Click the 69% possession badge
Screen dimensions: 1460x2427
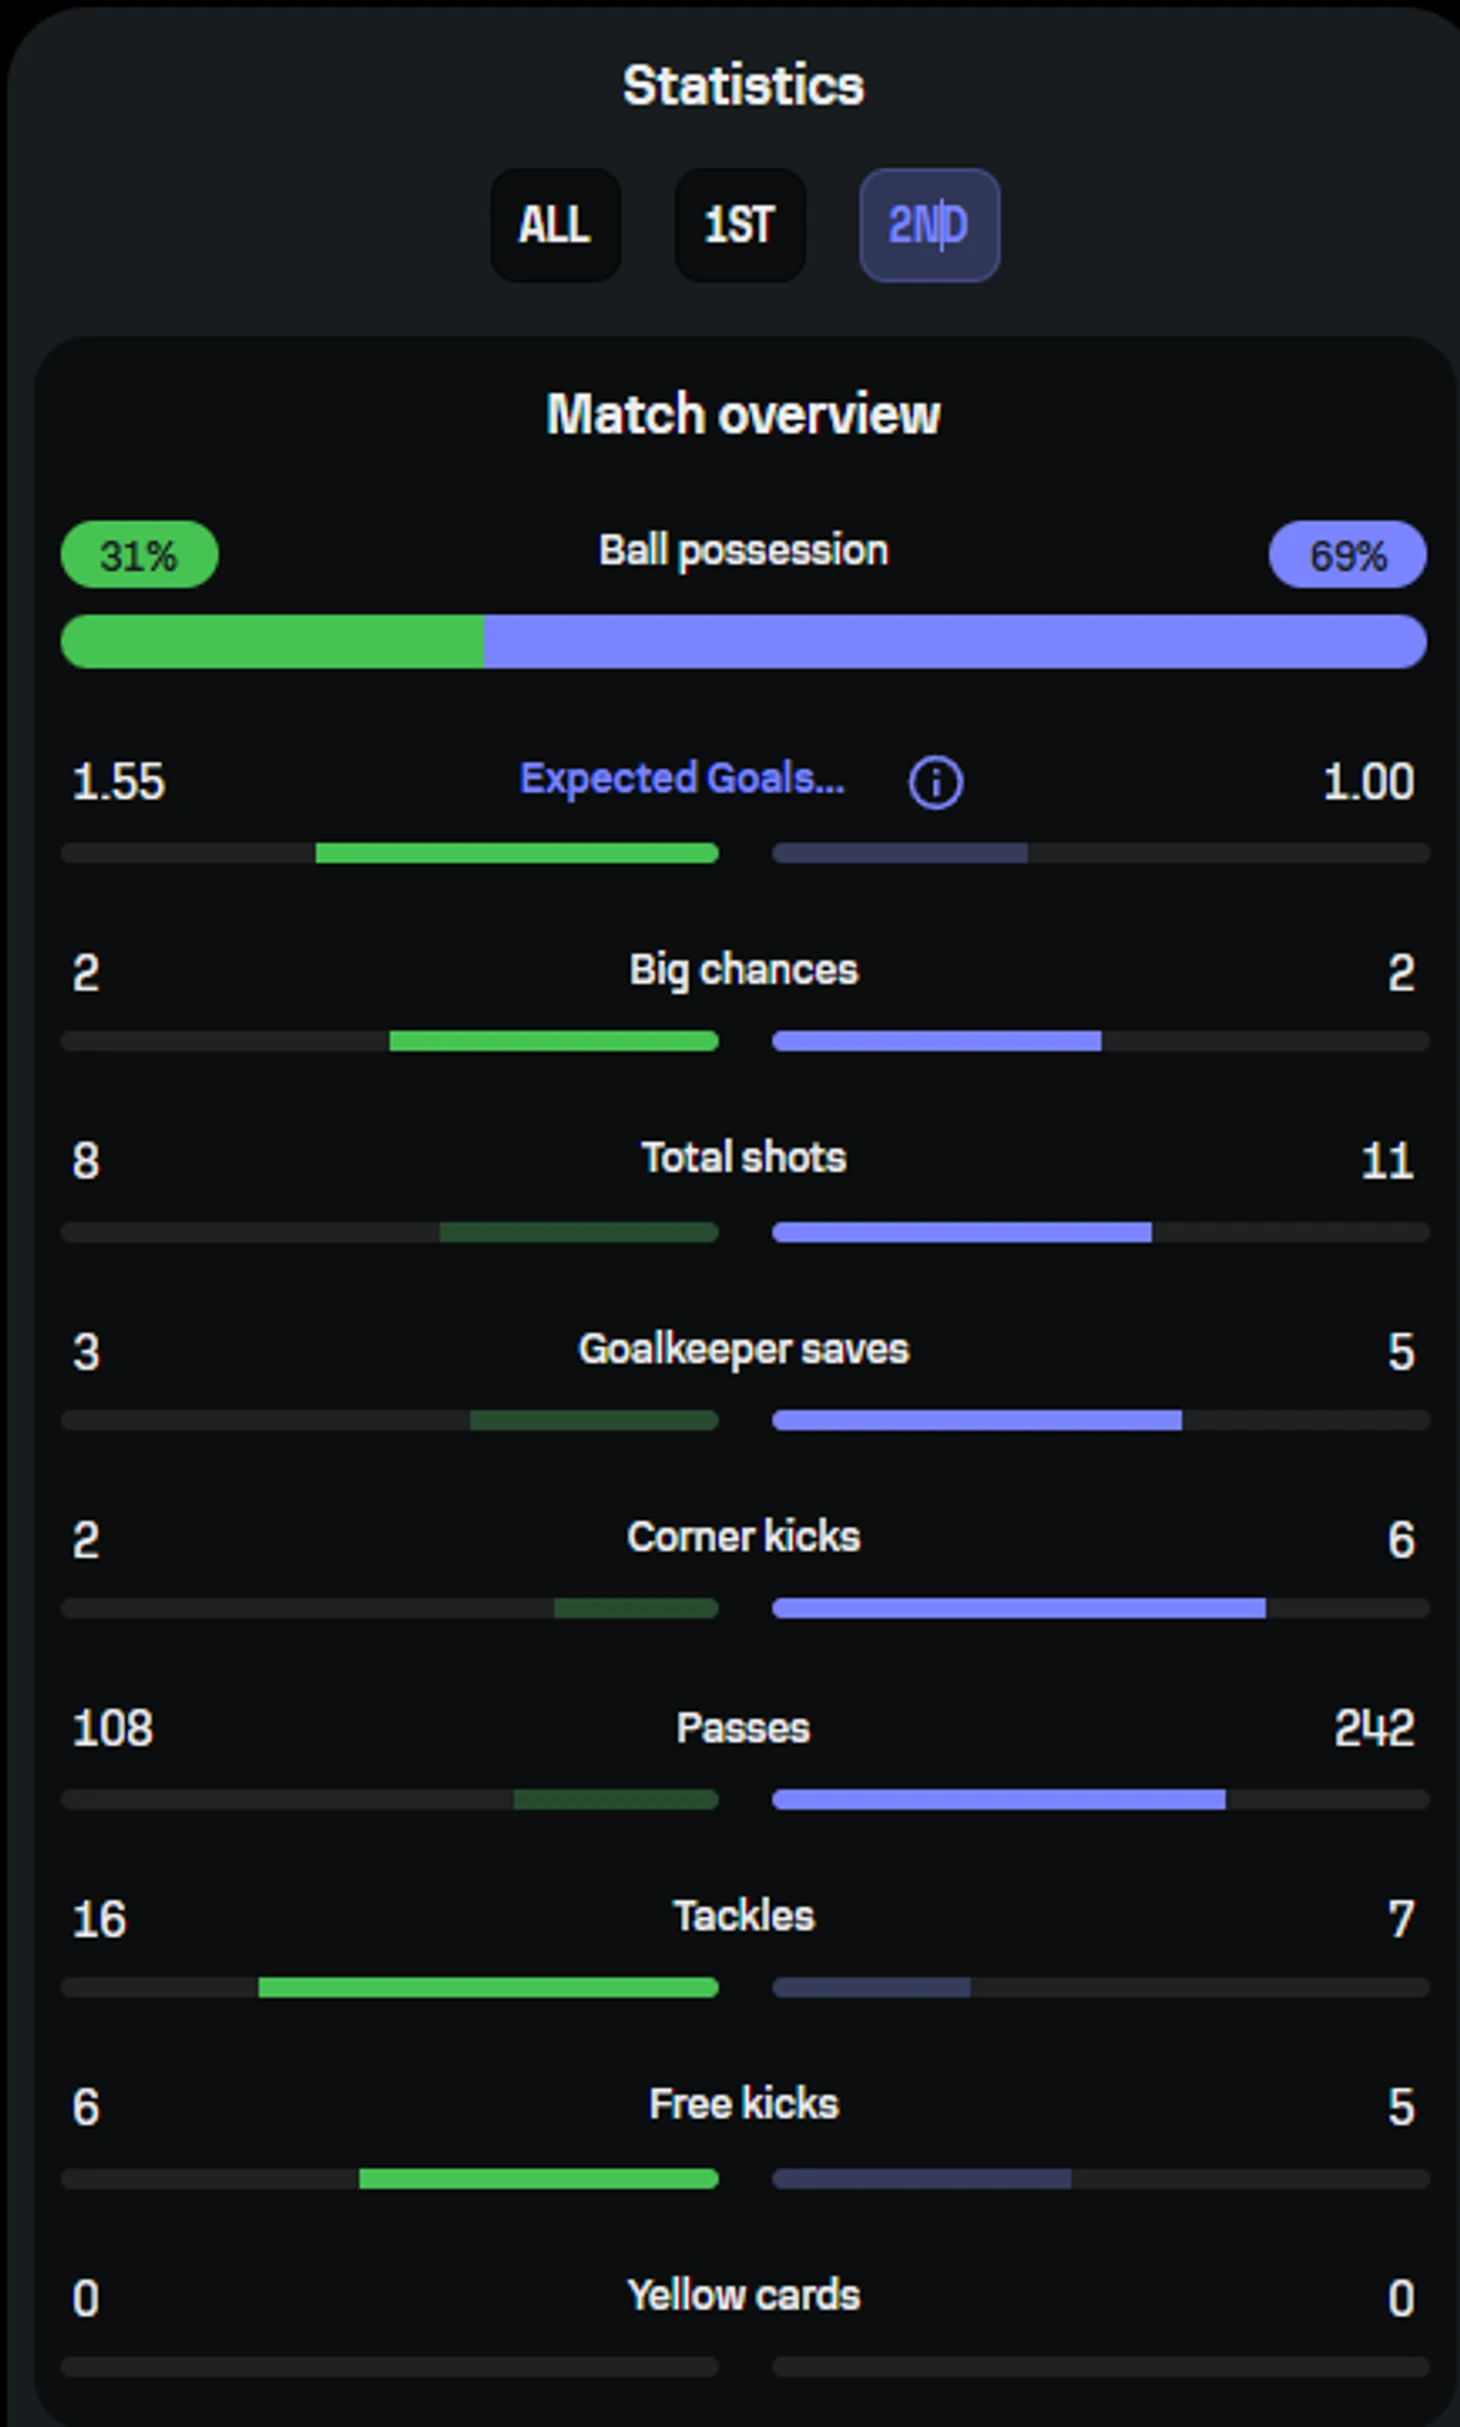(1347, 555)
